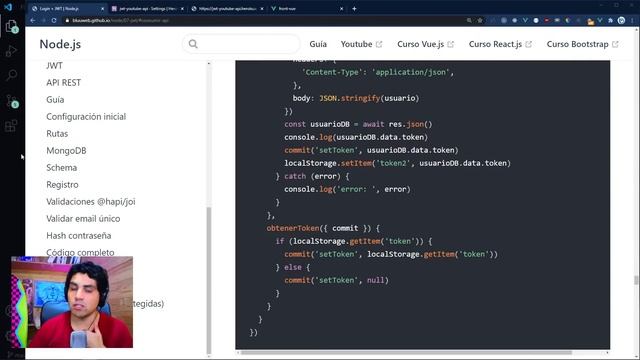Click the orange folder extension icon
Screen dimensions: 640x360
coord(590,21)
